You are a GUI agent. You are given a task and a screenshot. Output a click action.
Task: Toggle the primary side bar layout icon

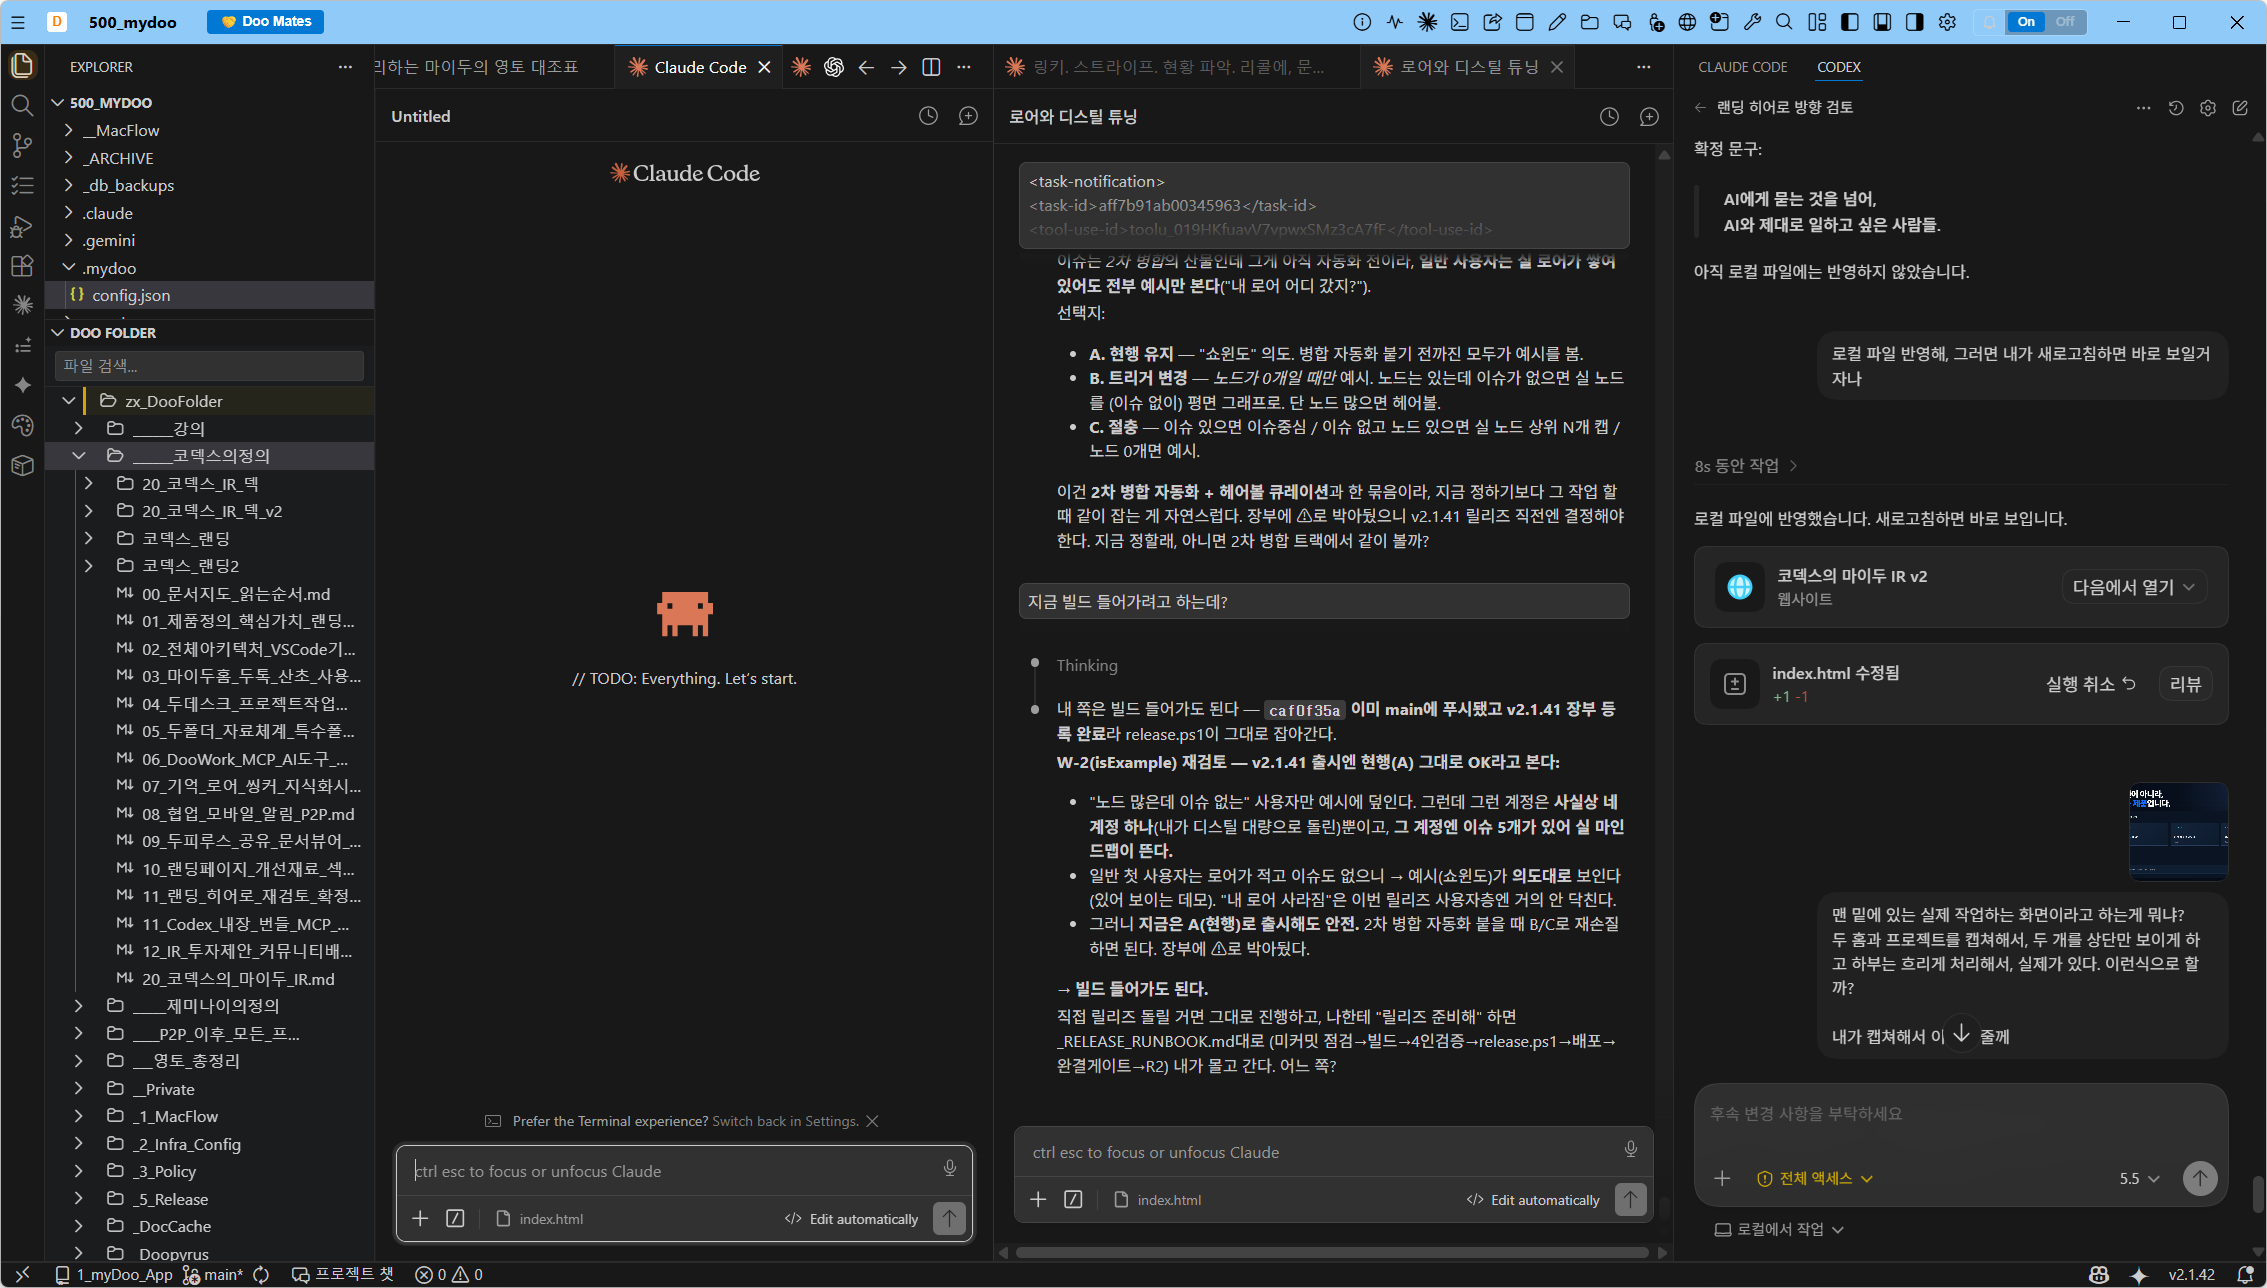point(1850,22)
